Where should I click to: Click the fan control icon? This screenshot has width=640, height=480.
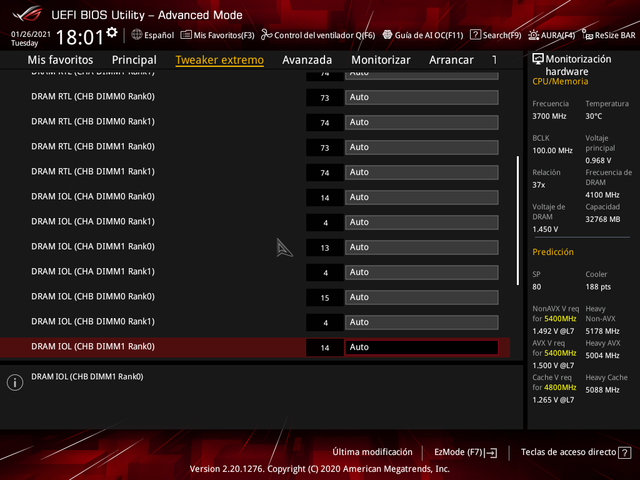point(267,35)
